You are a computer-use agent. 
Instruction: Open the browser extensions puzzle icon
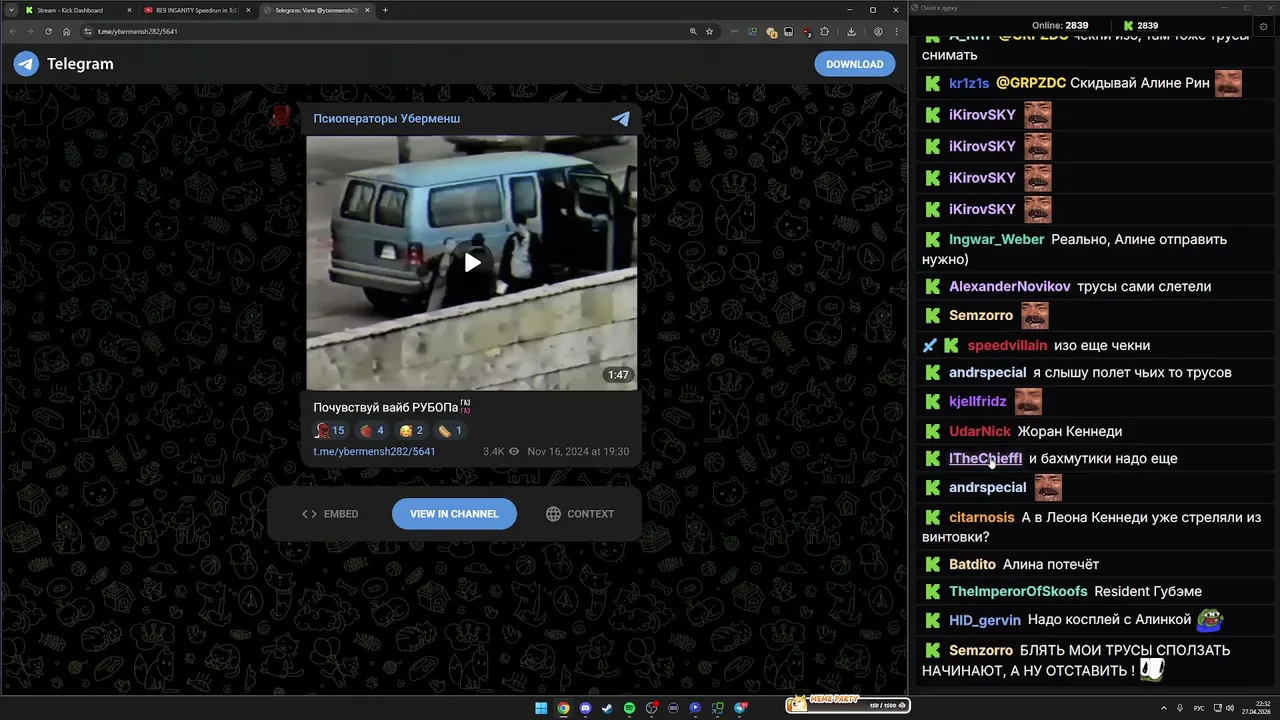pyautogui.click(x=824, y=31)
